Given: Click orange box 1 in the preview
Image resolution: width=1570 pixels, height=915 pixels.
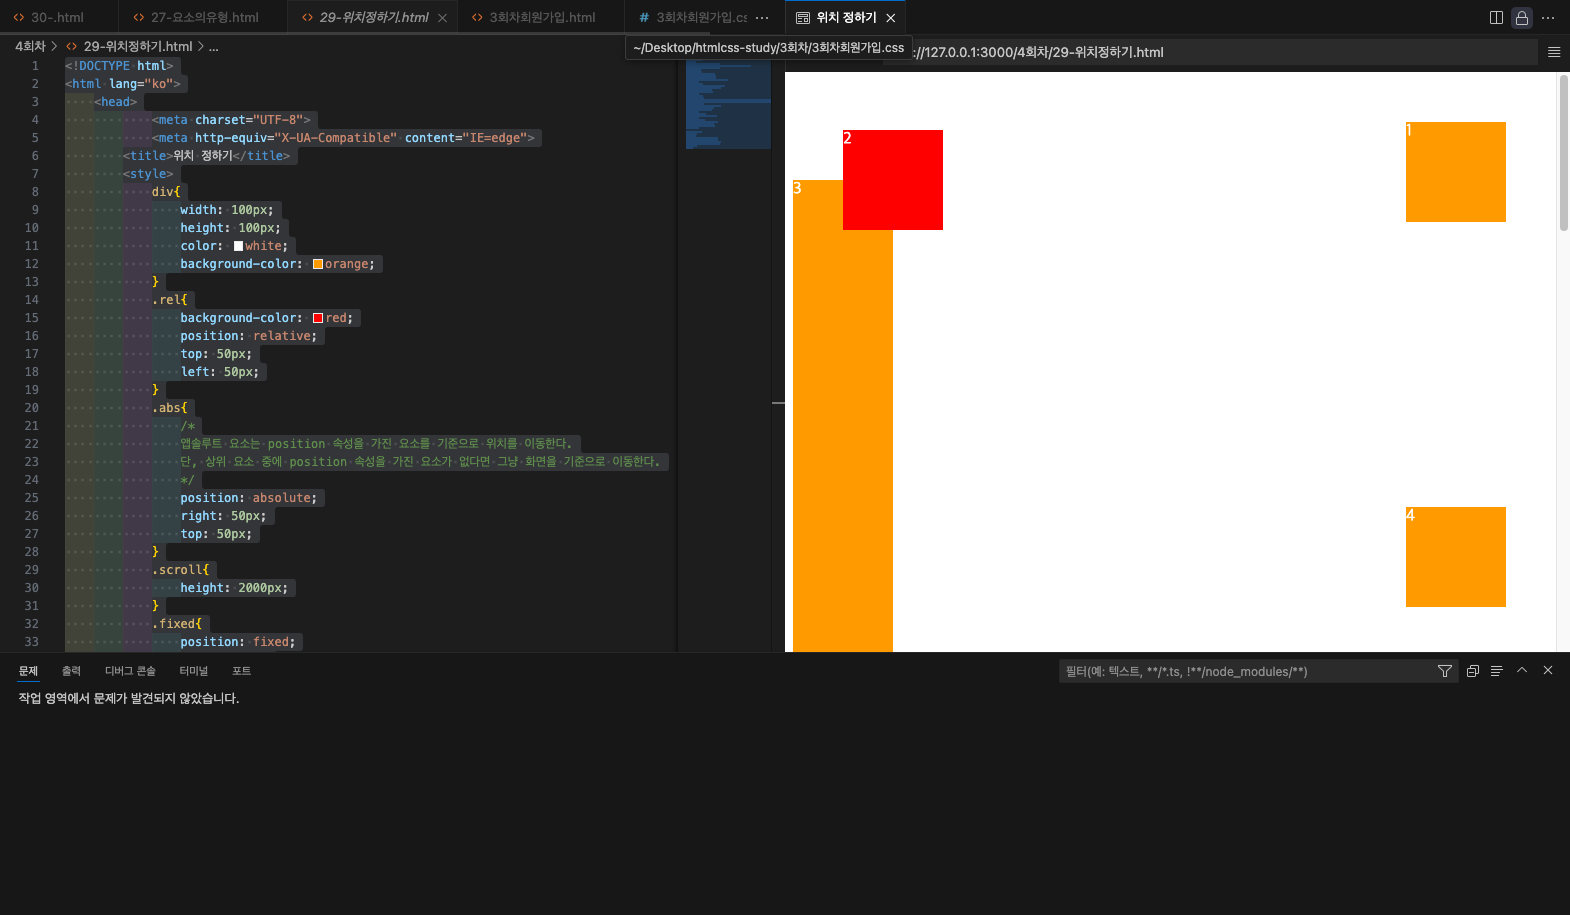Looking at the screenshot, I should [1456, 172].
